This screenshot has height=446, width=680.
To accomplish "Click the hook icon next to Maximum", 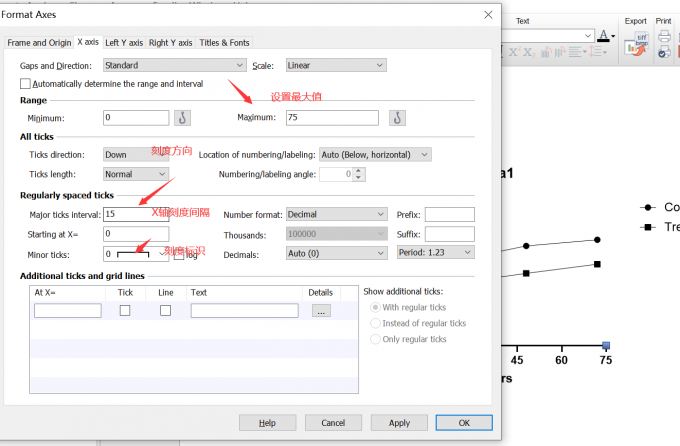I will tap(398, 118).
